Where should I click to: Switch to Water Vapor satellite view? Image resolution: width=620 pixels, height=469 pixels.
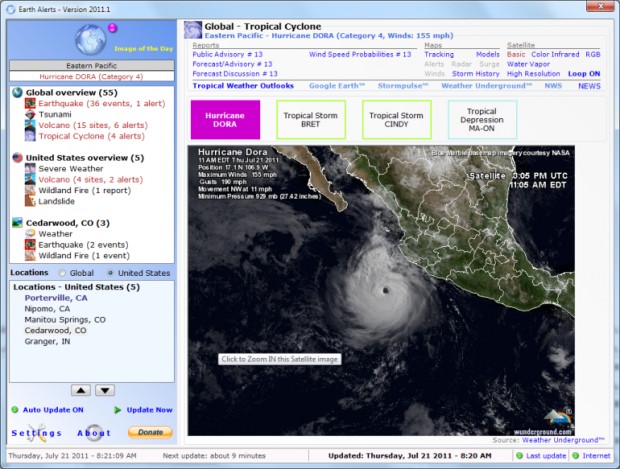click(528, 64)
